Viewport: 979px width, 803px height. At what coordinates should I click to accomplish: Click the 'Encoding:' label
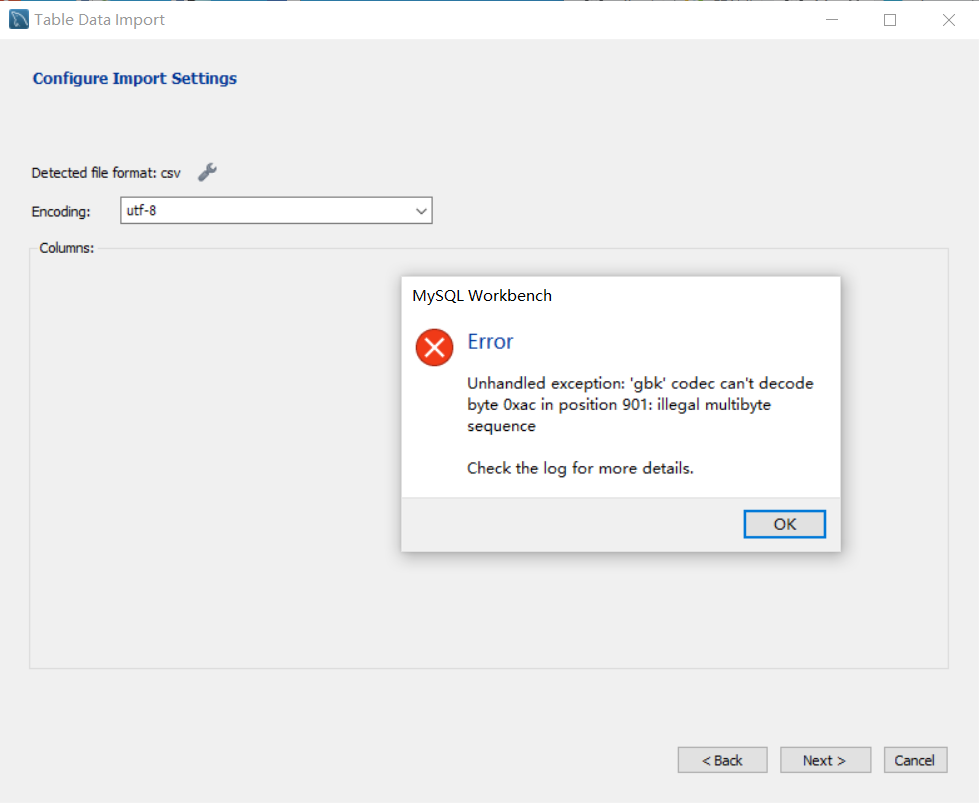click(61, 212)
